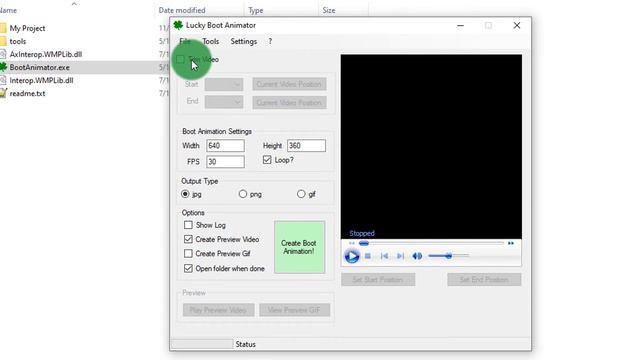Image resolution: width=640 pixels, height=360 pixels.
Task: Click the View Preview GIF button
Action: pos(294,310)
